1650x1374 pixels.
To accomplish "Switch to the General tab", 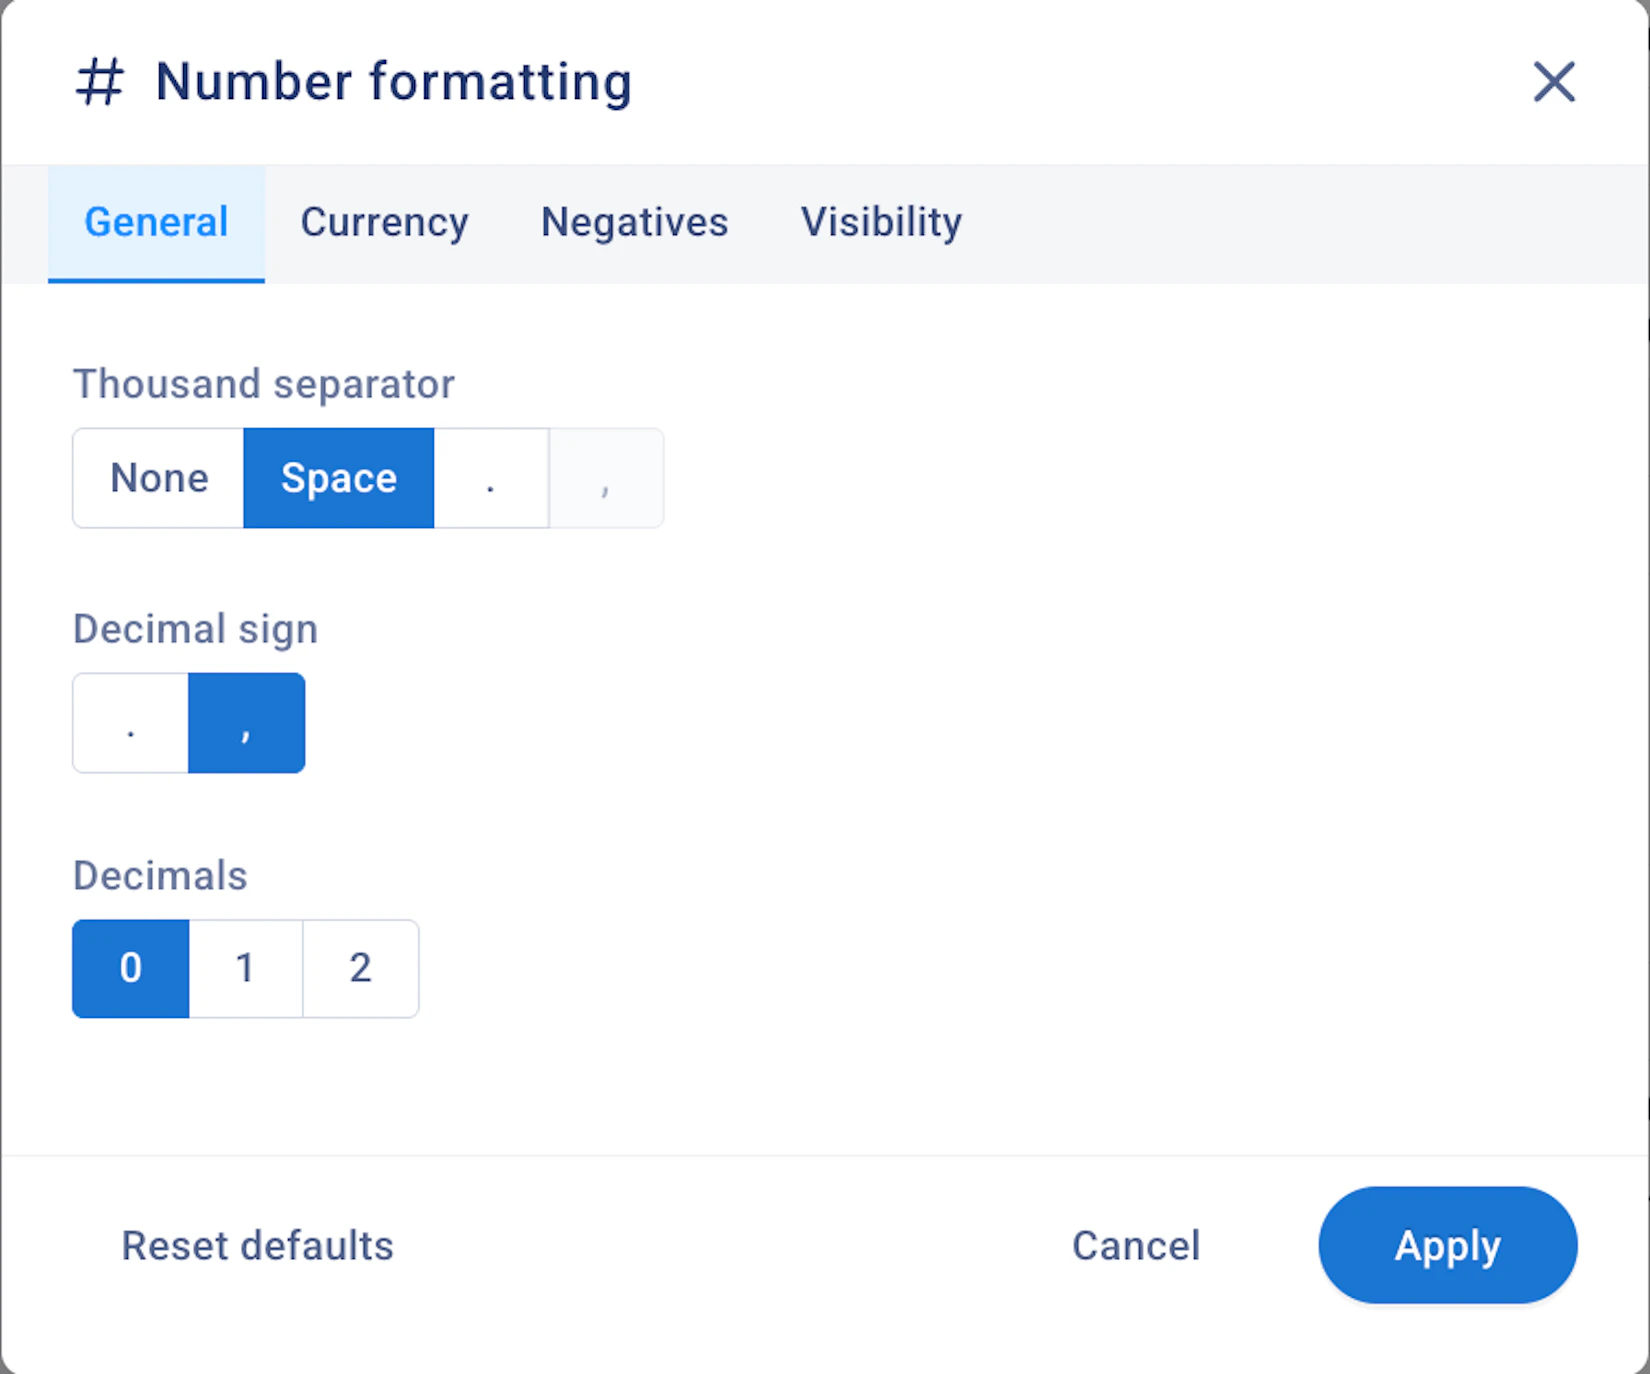I will 156,223.
